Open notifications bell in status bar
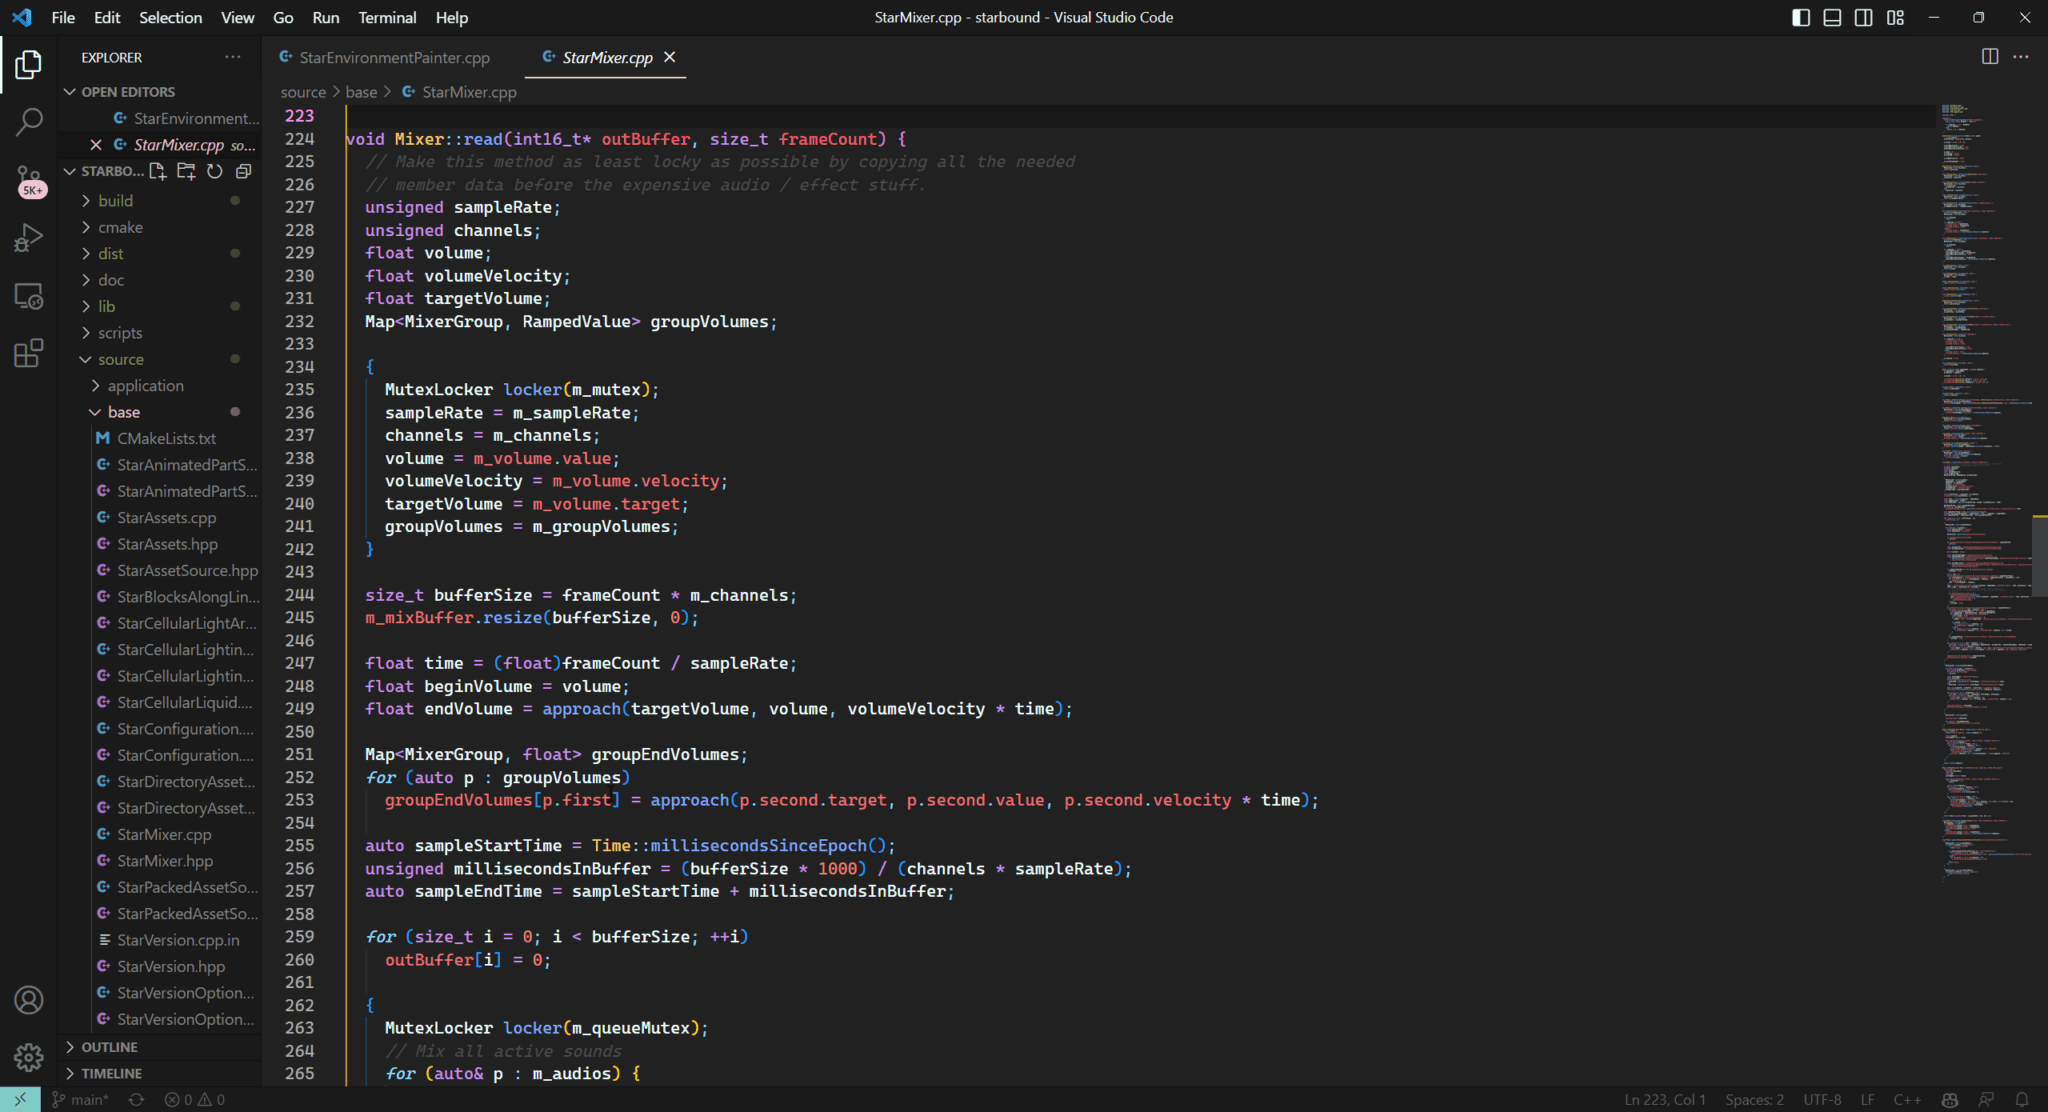The height and width of the screenshot is (1112, 2048). 2021,1099
